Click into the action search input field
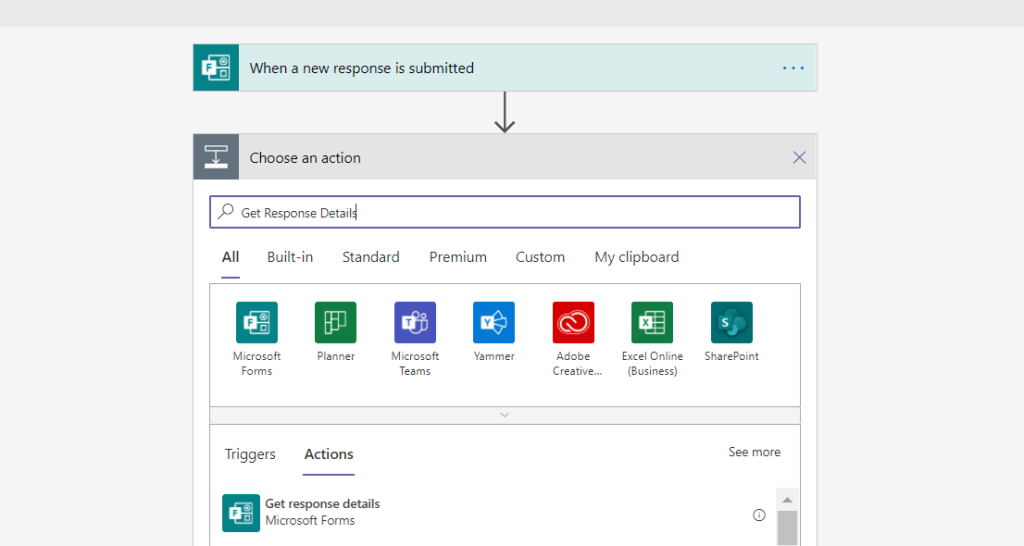This screenshot has height=546, width=1024. click(x=505, y=212)
